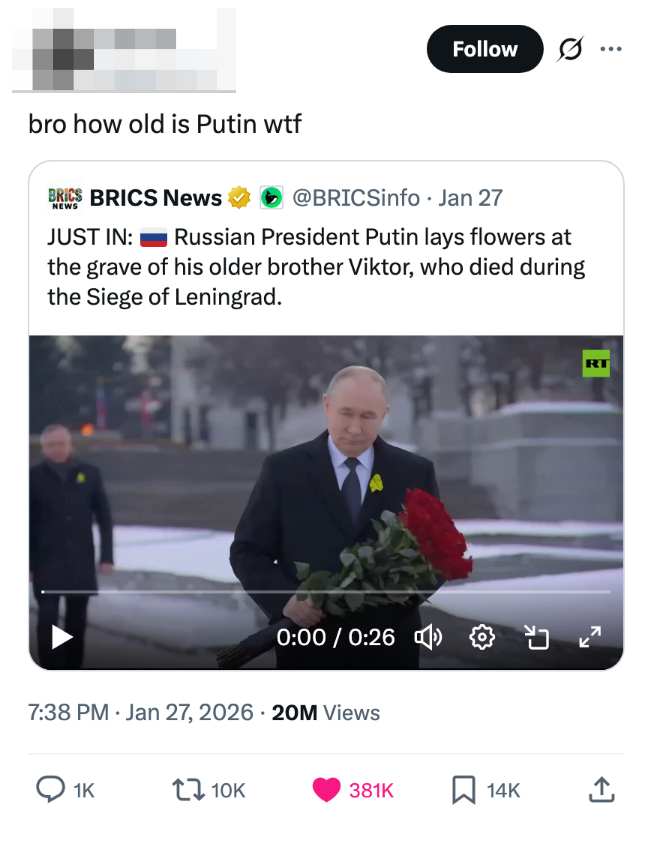Open video playback settings
The width and height of the screenshot is (656, 848).
click(x=481, y=637)
